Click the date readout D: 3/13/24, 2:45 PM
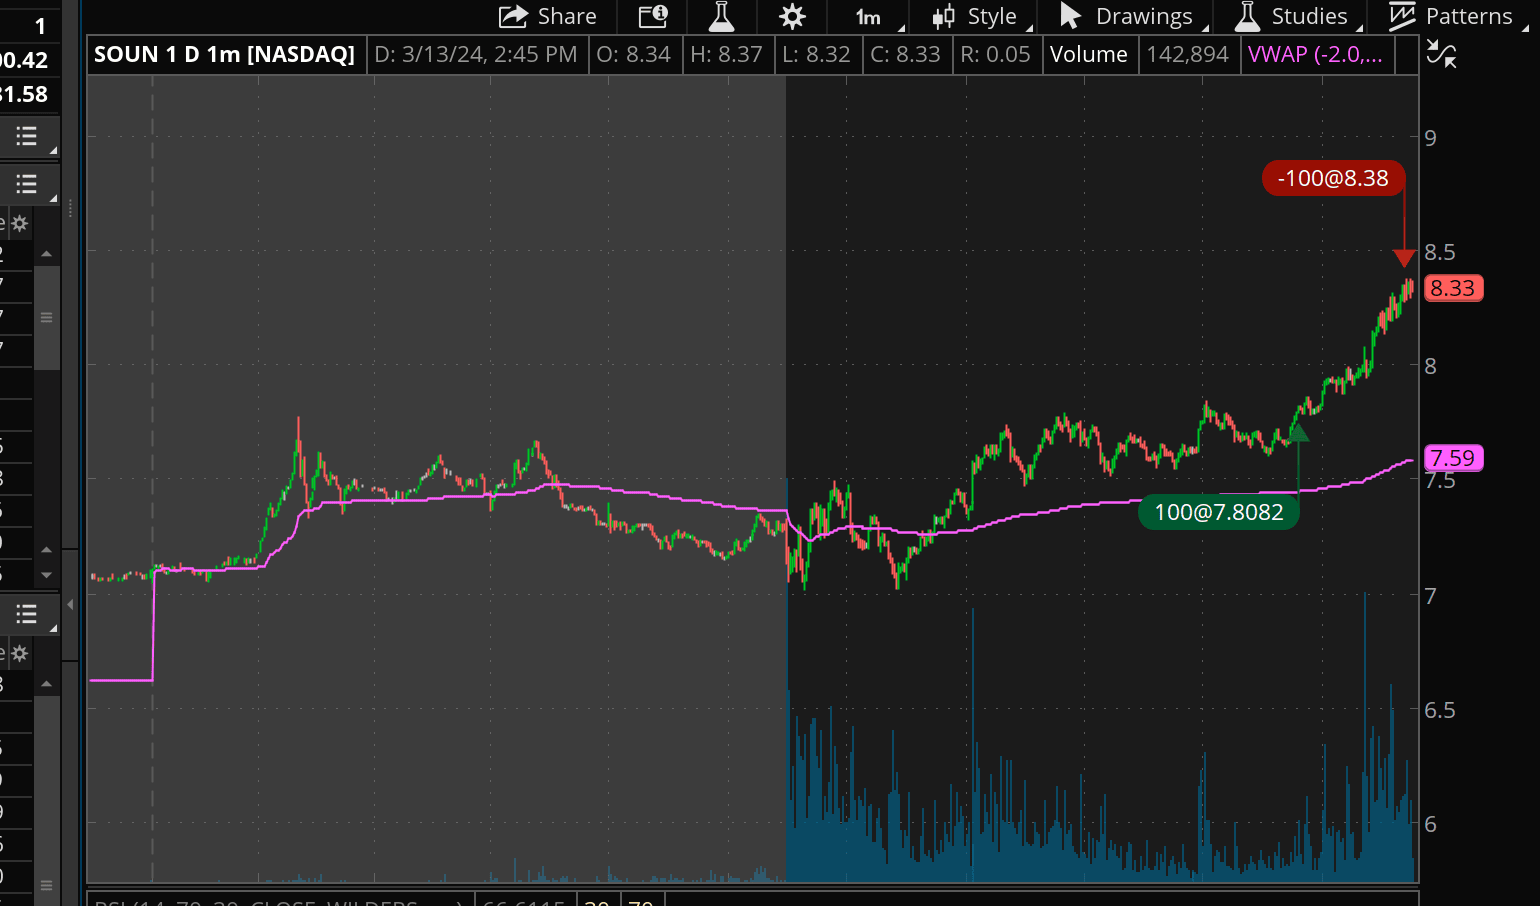 point(476,55)
